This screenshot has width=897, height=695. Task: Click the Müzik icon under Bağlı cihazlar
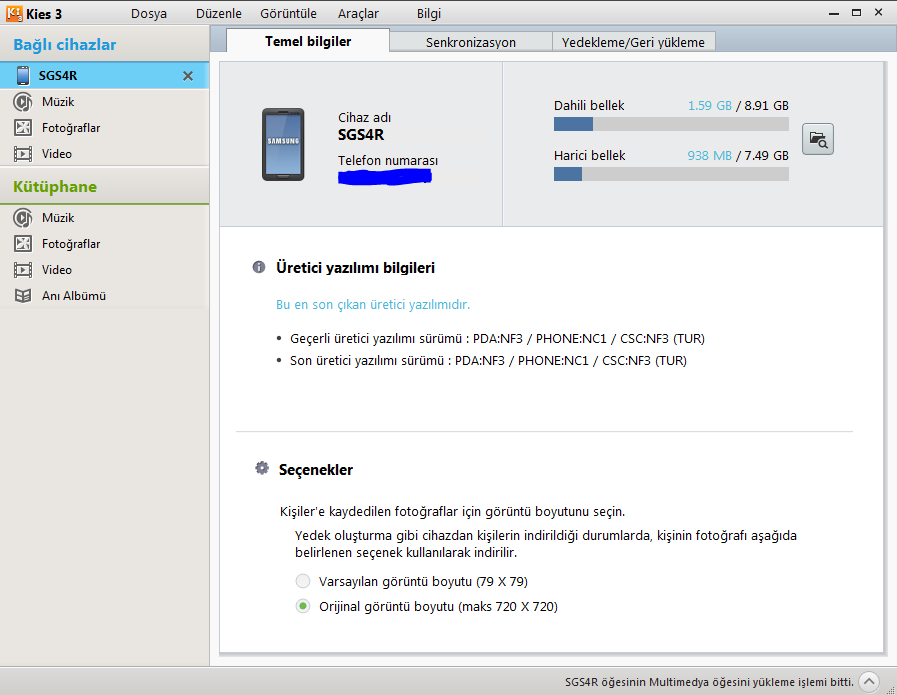(x=22, y=102)
